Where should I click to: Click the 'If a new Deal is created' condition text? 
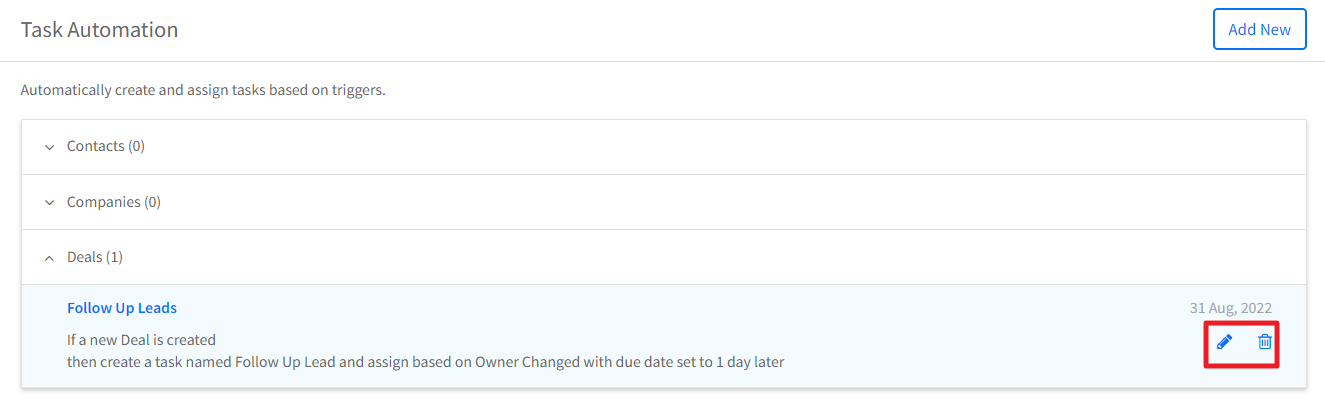141,340
